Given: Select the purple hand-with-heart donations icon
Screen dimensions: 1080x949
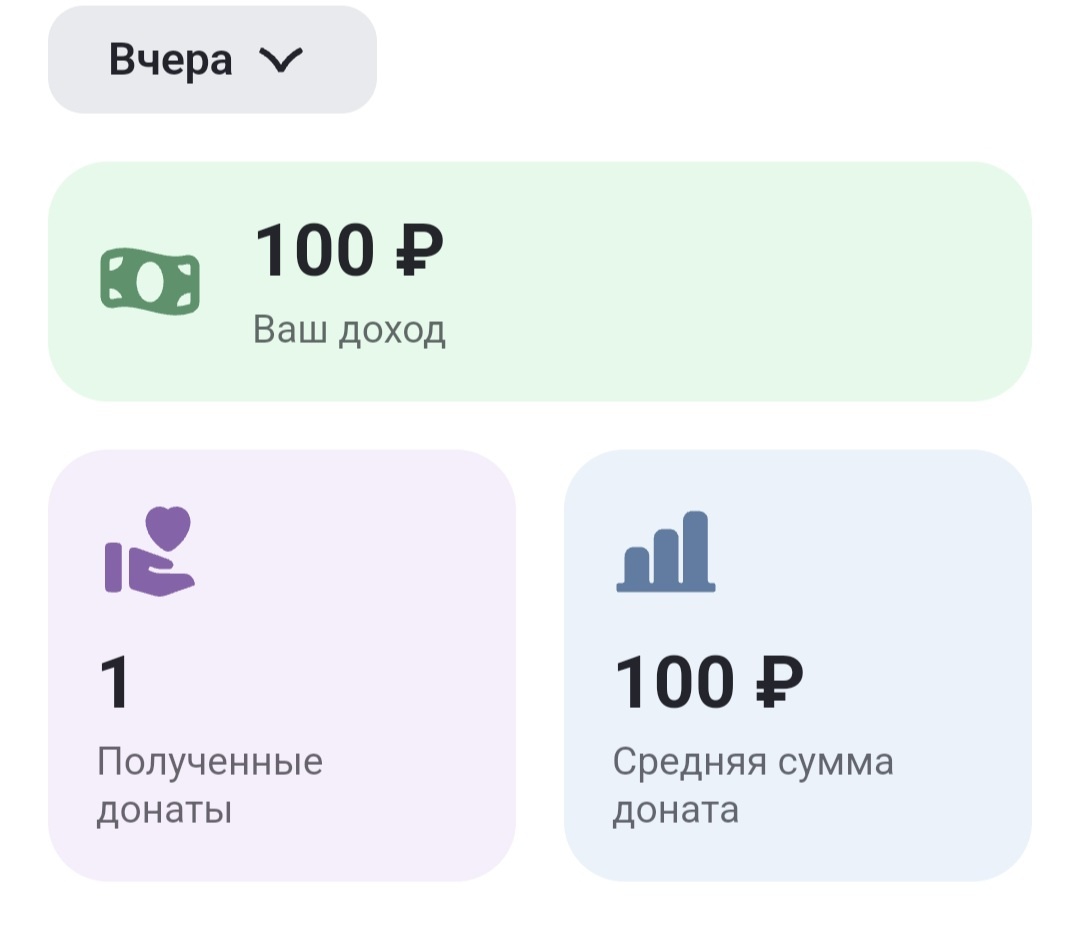Looking at the screenshot, I should coord(150,550).
